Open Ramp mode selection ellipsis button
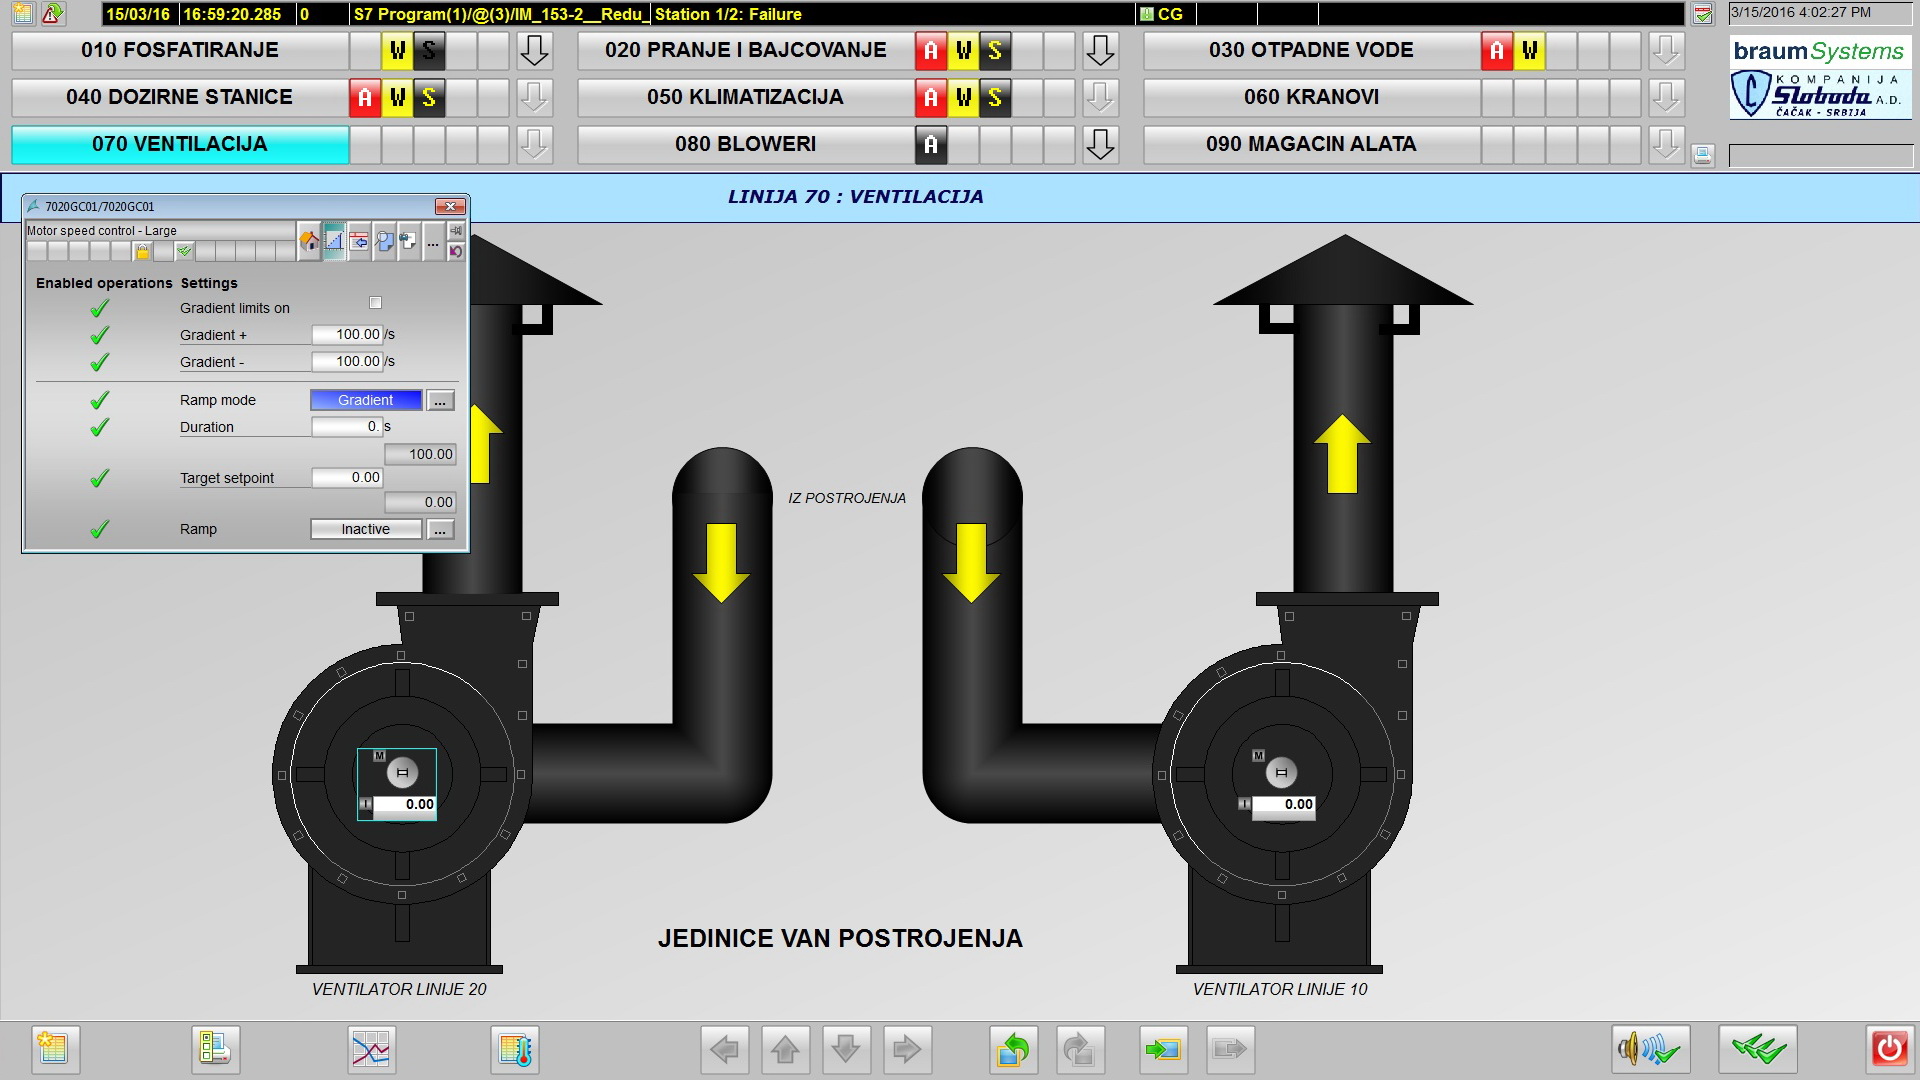 (440, 401)
